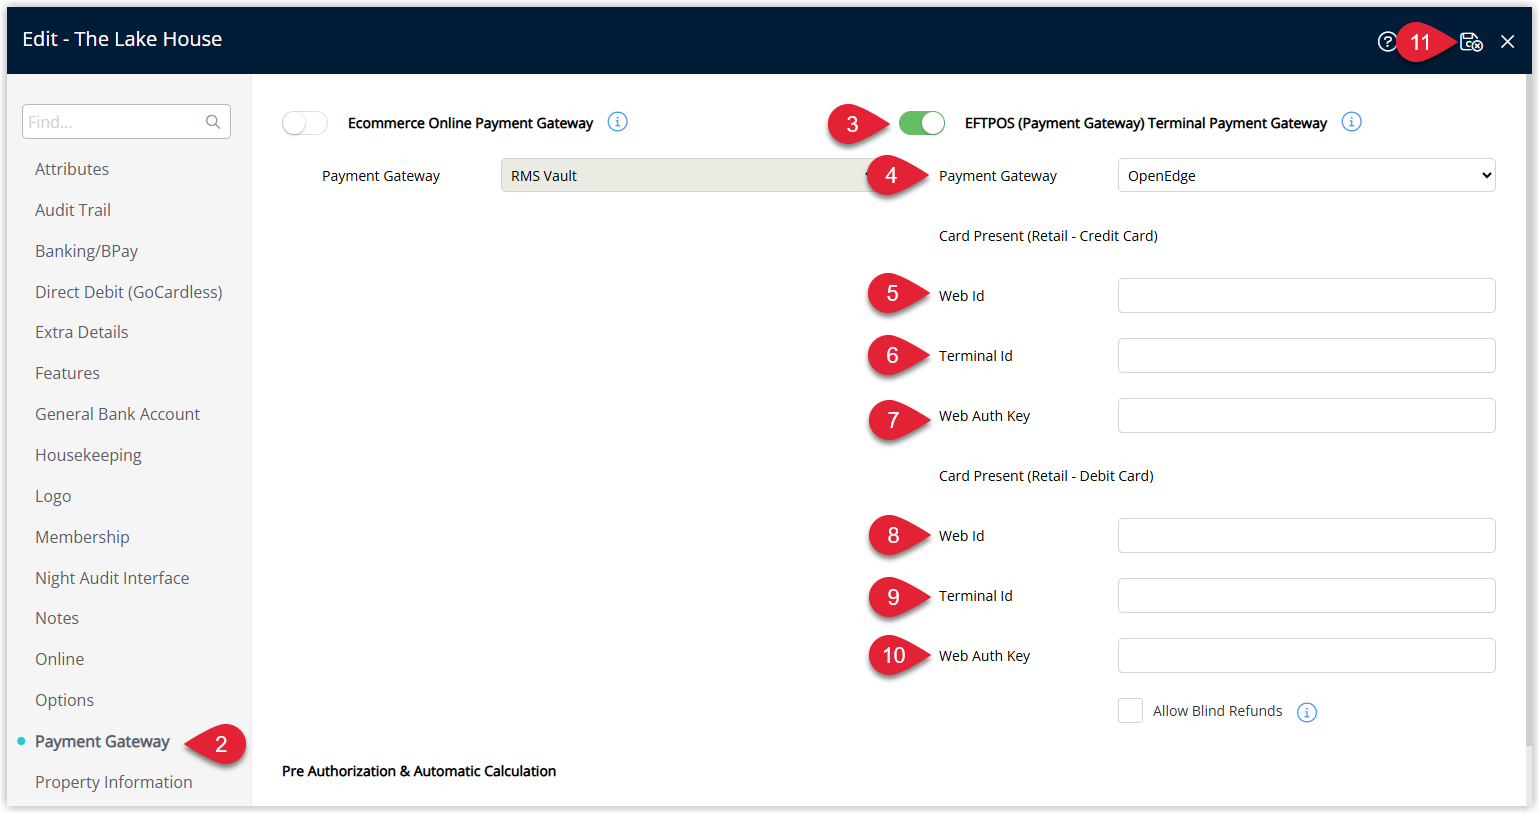1540x814 pixels.
Task: Go to Direct Debit (GoCardless) section
Action: 129,292
